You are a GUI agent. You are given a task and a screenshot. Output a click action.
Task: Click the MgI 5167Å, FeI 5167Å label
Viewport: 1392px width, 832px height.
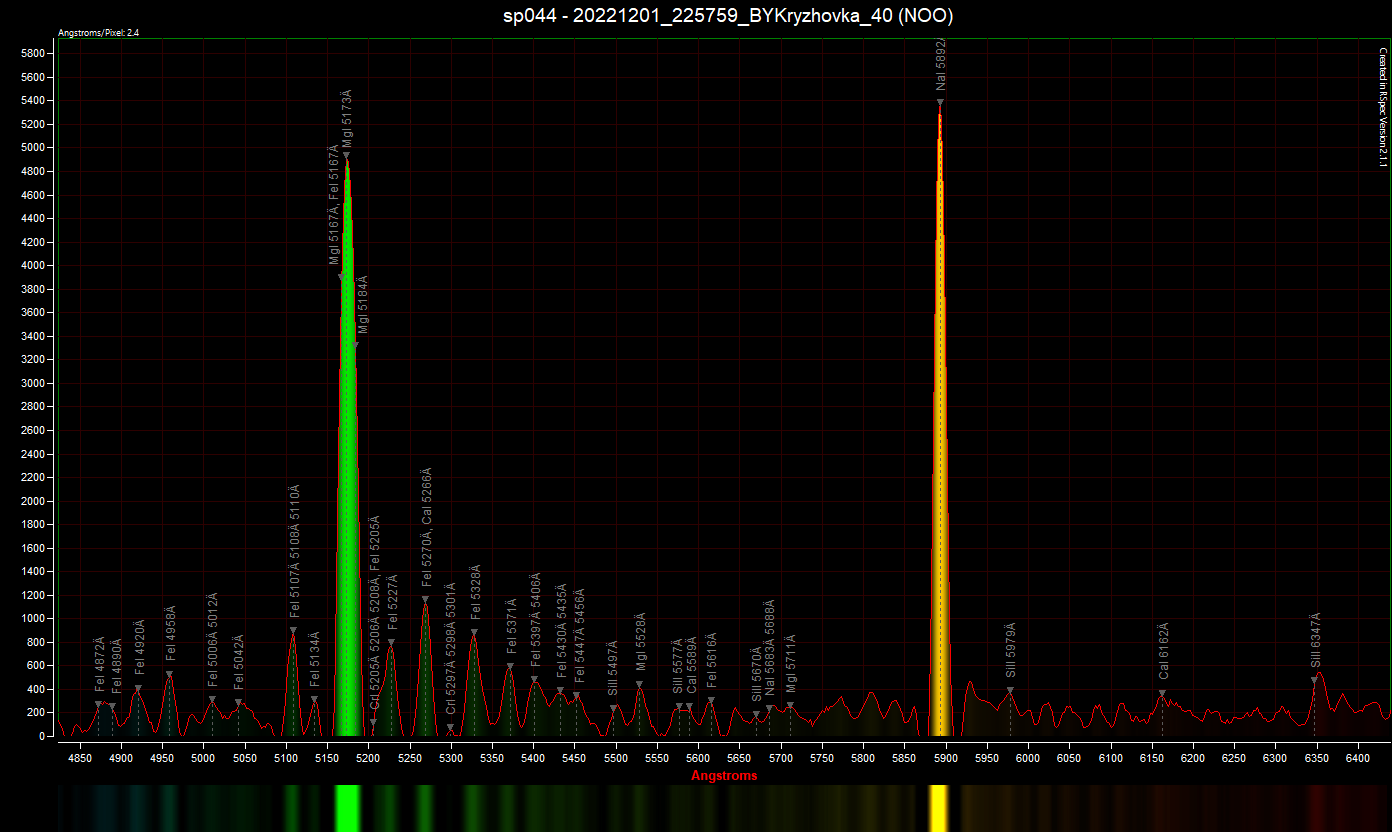334,205
